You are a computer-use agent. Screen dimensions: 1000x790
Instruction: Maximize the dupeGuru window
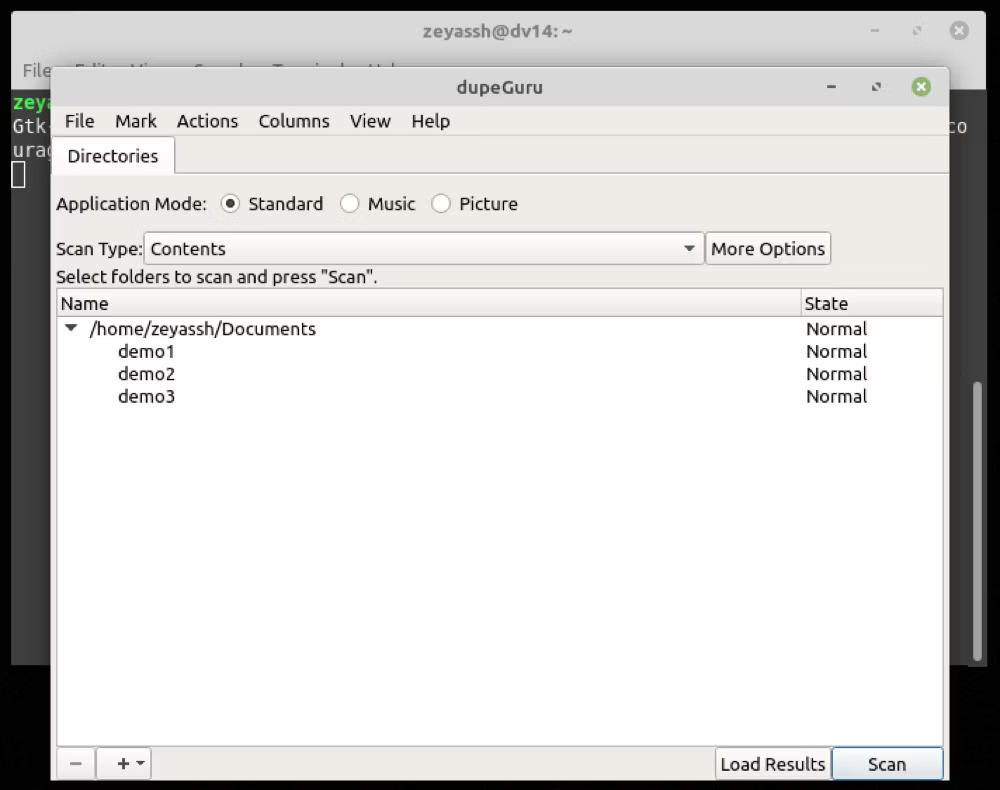pos(876,87)
